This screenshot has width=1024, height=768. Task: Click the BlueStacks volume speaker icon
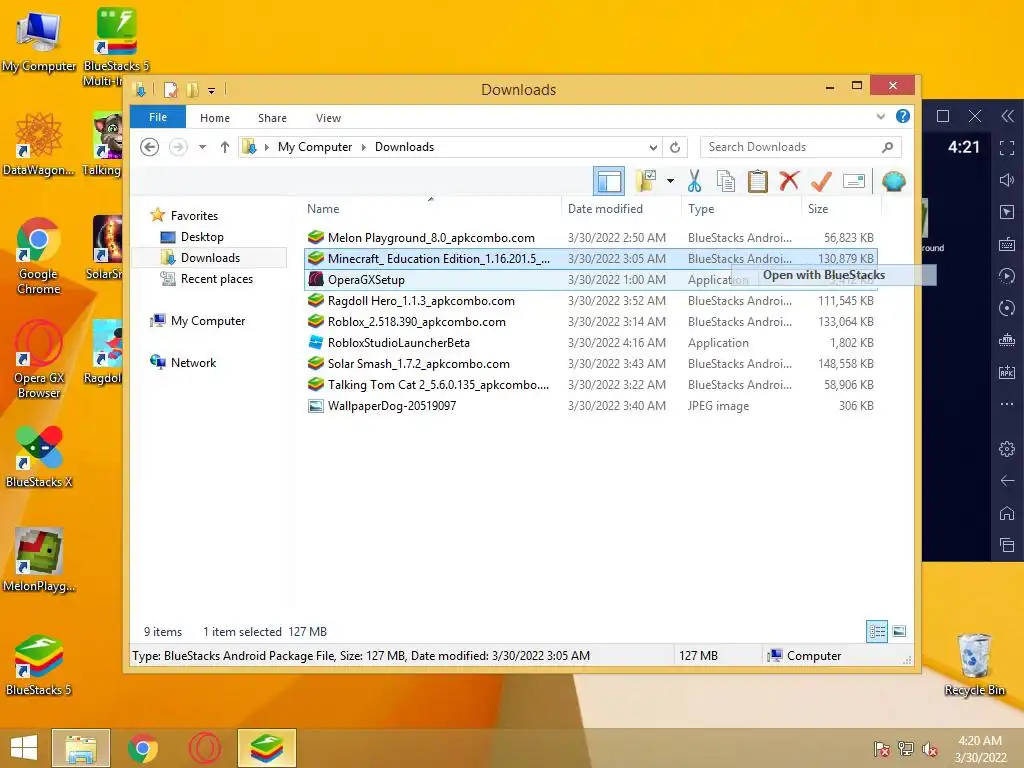click(x=1007, y=180)
